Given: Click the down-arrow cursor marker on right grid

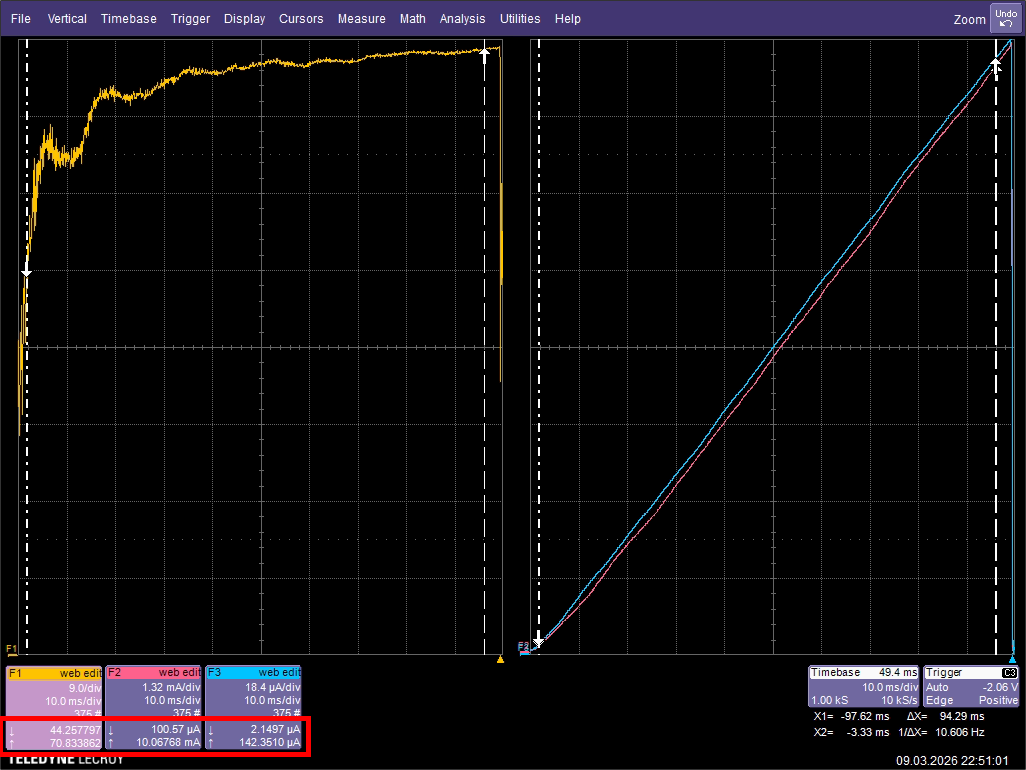Looking at the screenshot, I should point(538,639).
